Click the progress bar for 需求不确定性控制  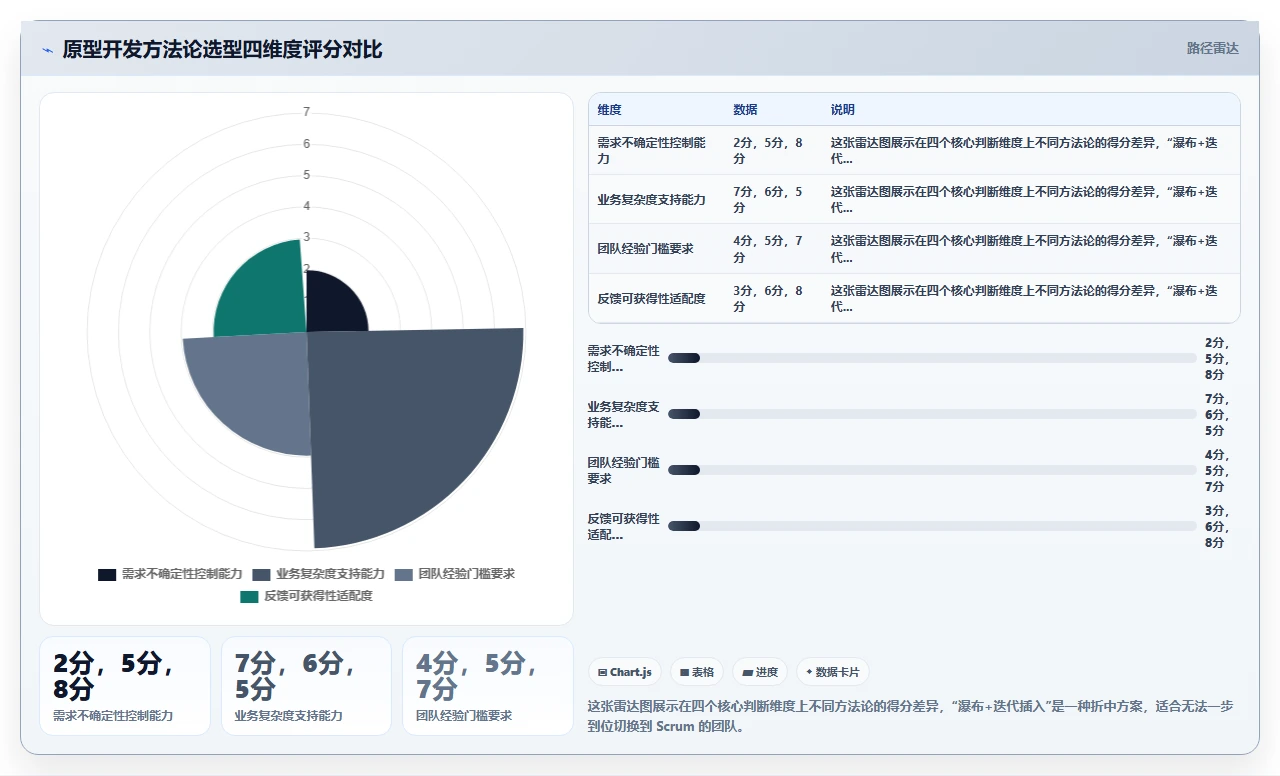pos(932,358)
